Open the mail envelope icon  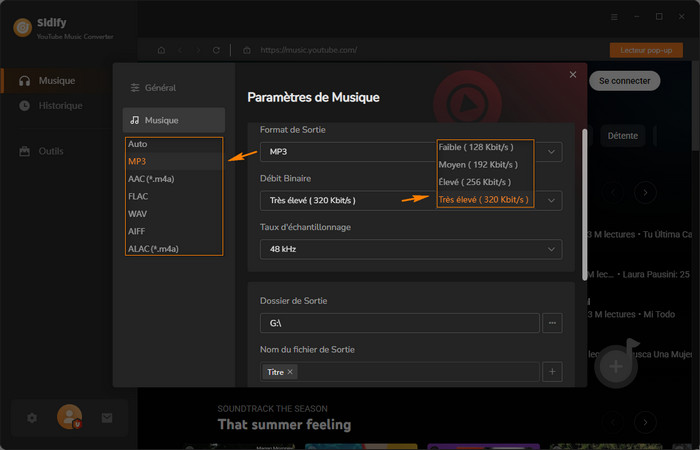click(x=107, y=417)
